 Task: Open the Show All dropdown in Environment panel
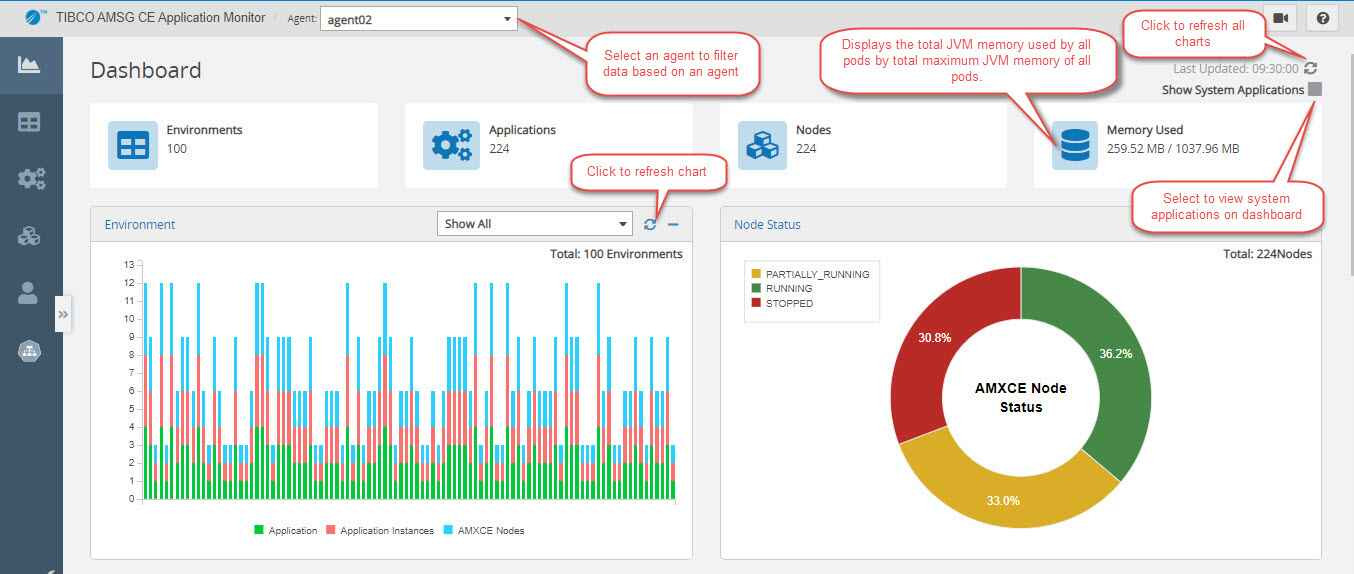[535, 224]
